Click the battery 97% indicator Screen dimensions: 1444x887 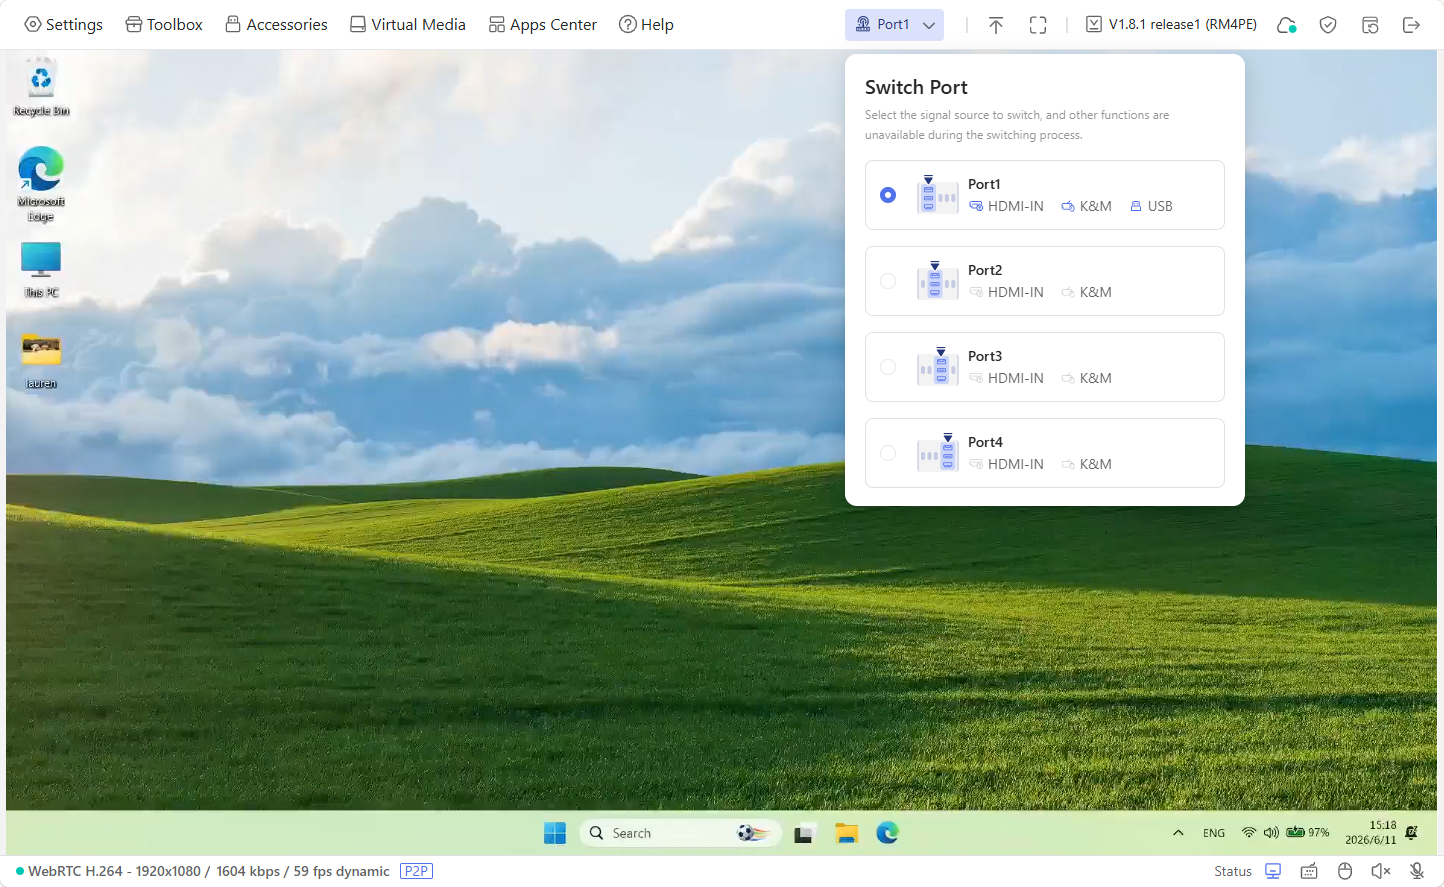pyautogui.click(x=1308, y=833)
